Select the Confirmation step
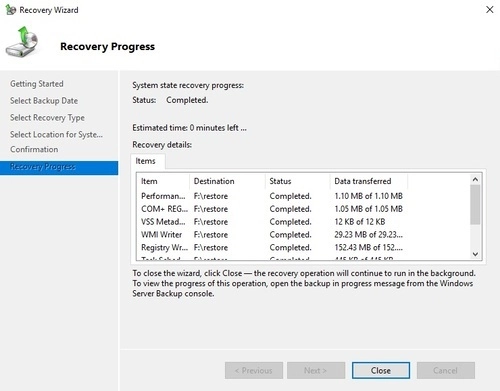 pos(34,149)
